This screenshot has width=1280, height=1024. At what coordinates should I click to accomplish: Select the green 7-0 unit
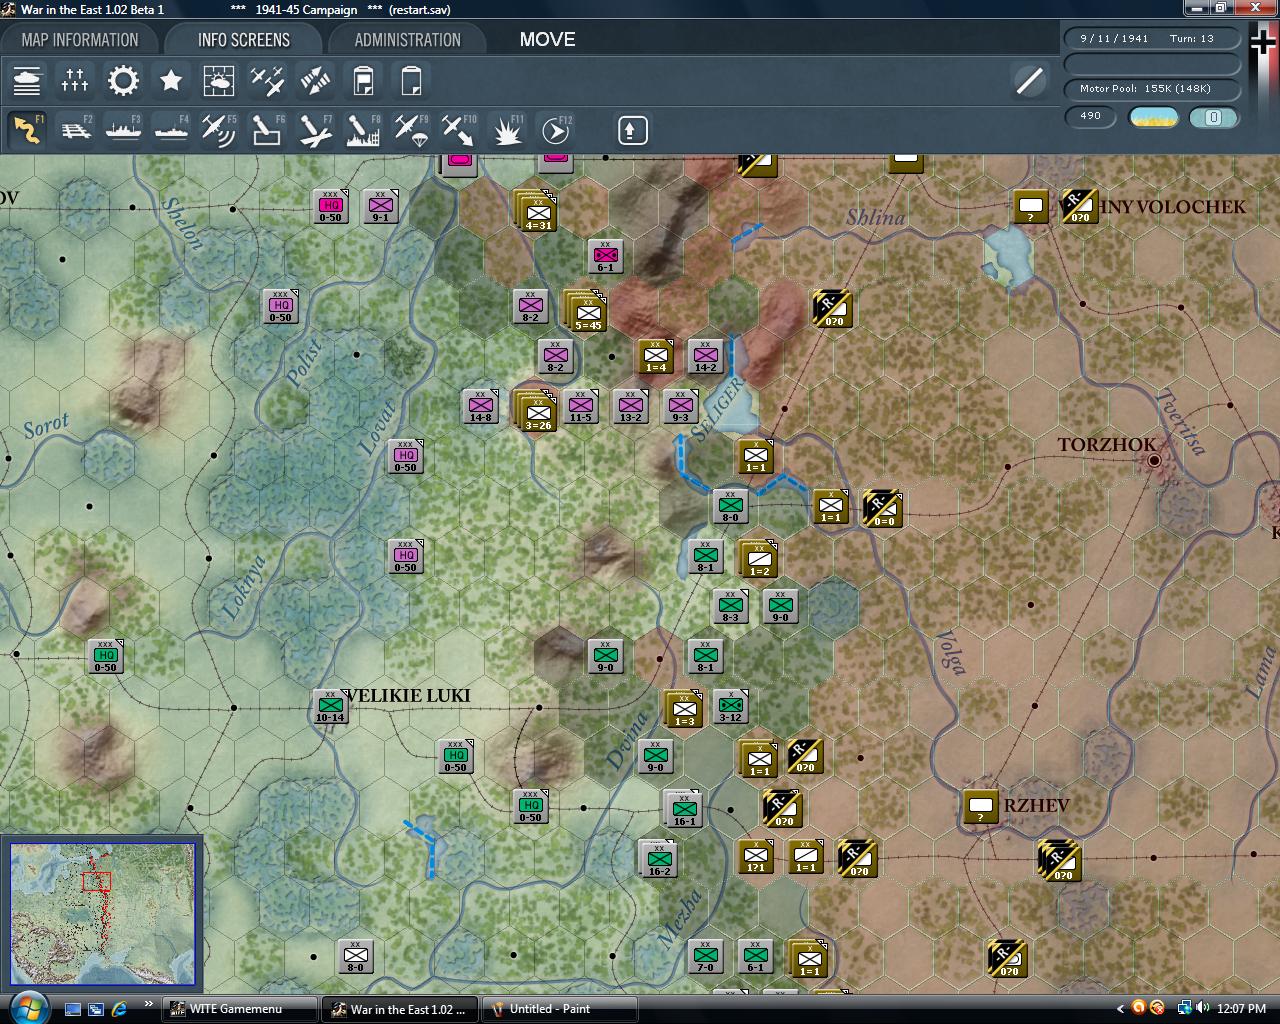[x=705, y=956]
